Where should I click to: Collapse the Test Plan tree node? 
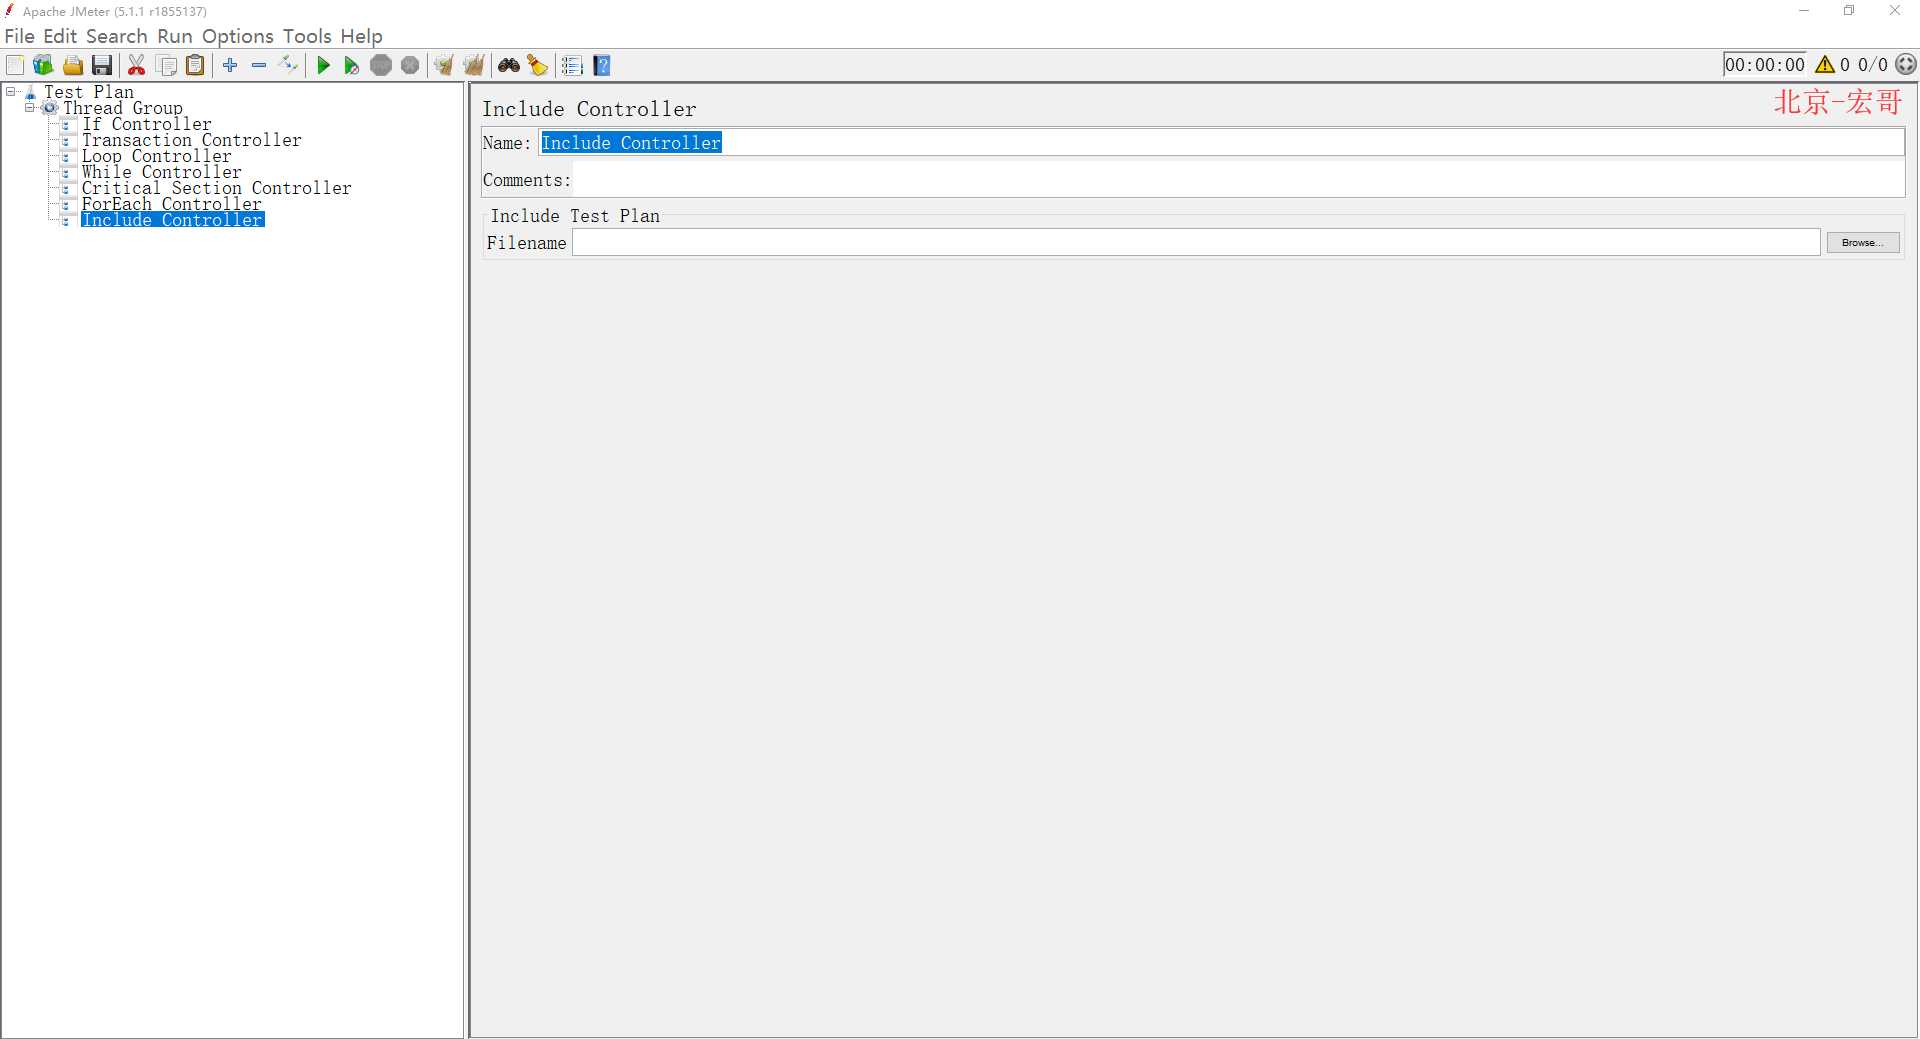coord(11,92)
